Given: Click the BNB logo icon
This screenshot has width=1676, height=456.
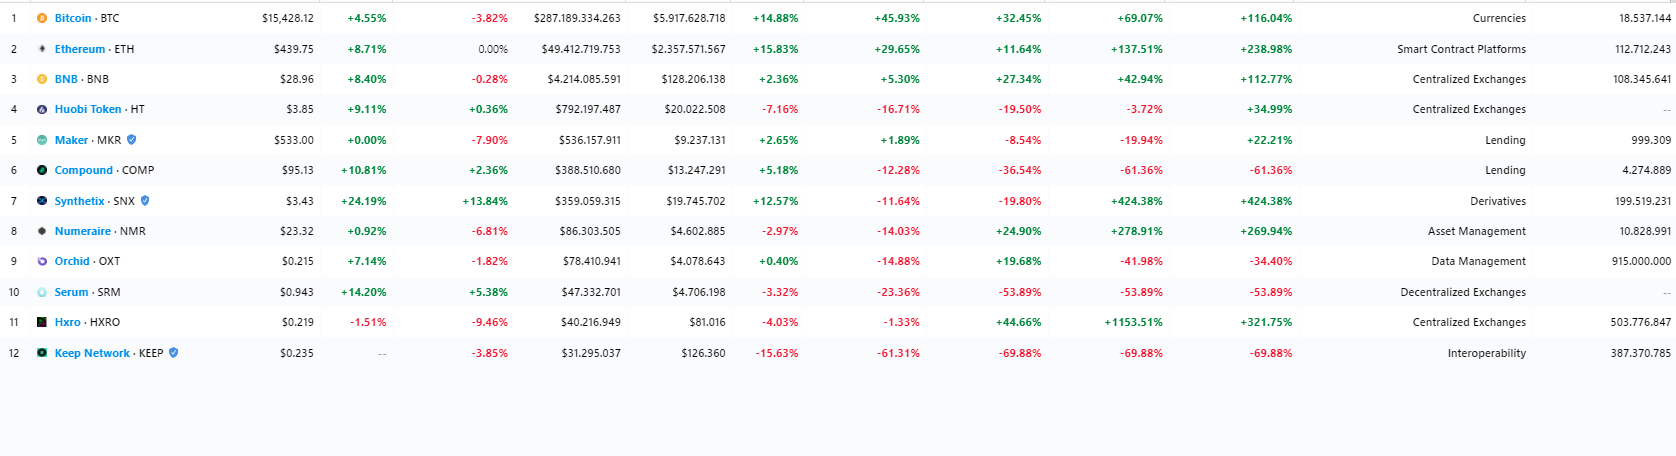Looking at the screenshot, I should click(42, 79).
